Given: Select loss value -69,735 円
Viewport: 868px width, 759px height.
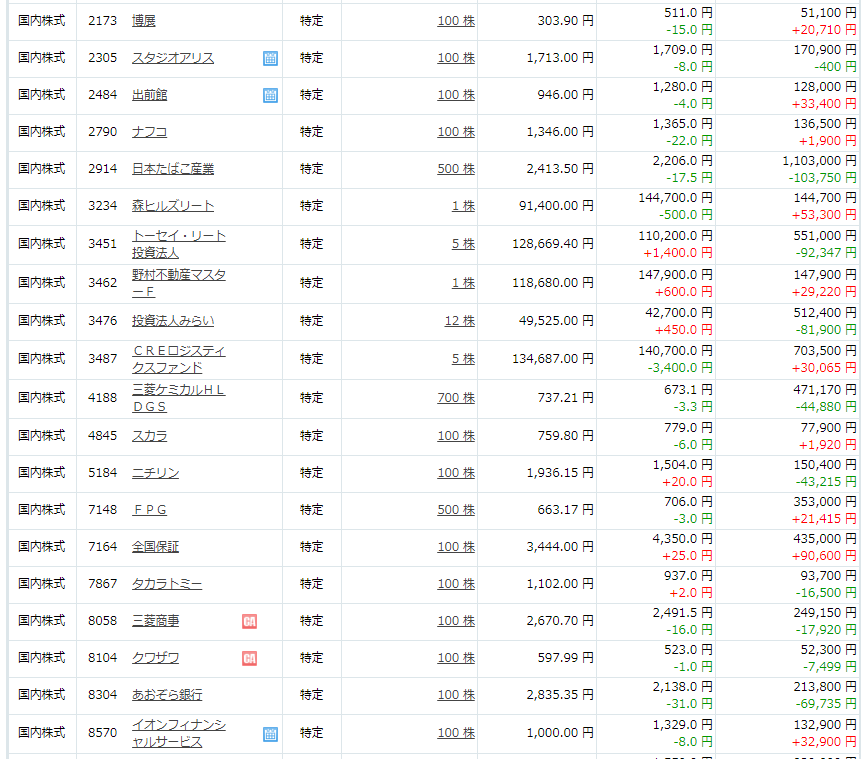Looking at the screenshot, I should pos(826,704).
